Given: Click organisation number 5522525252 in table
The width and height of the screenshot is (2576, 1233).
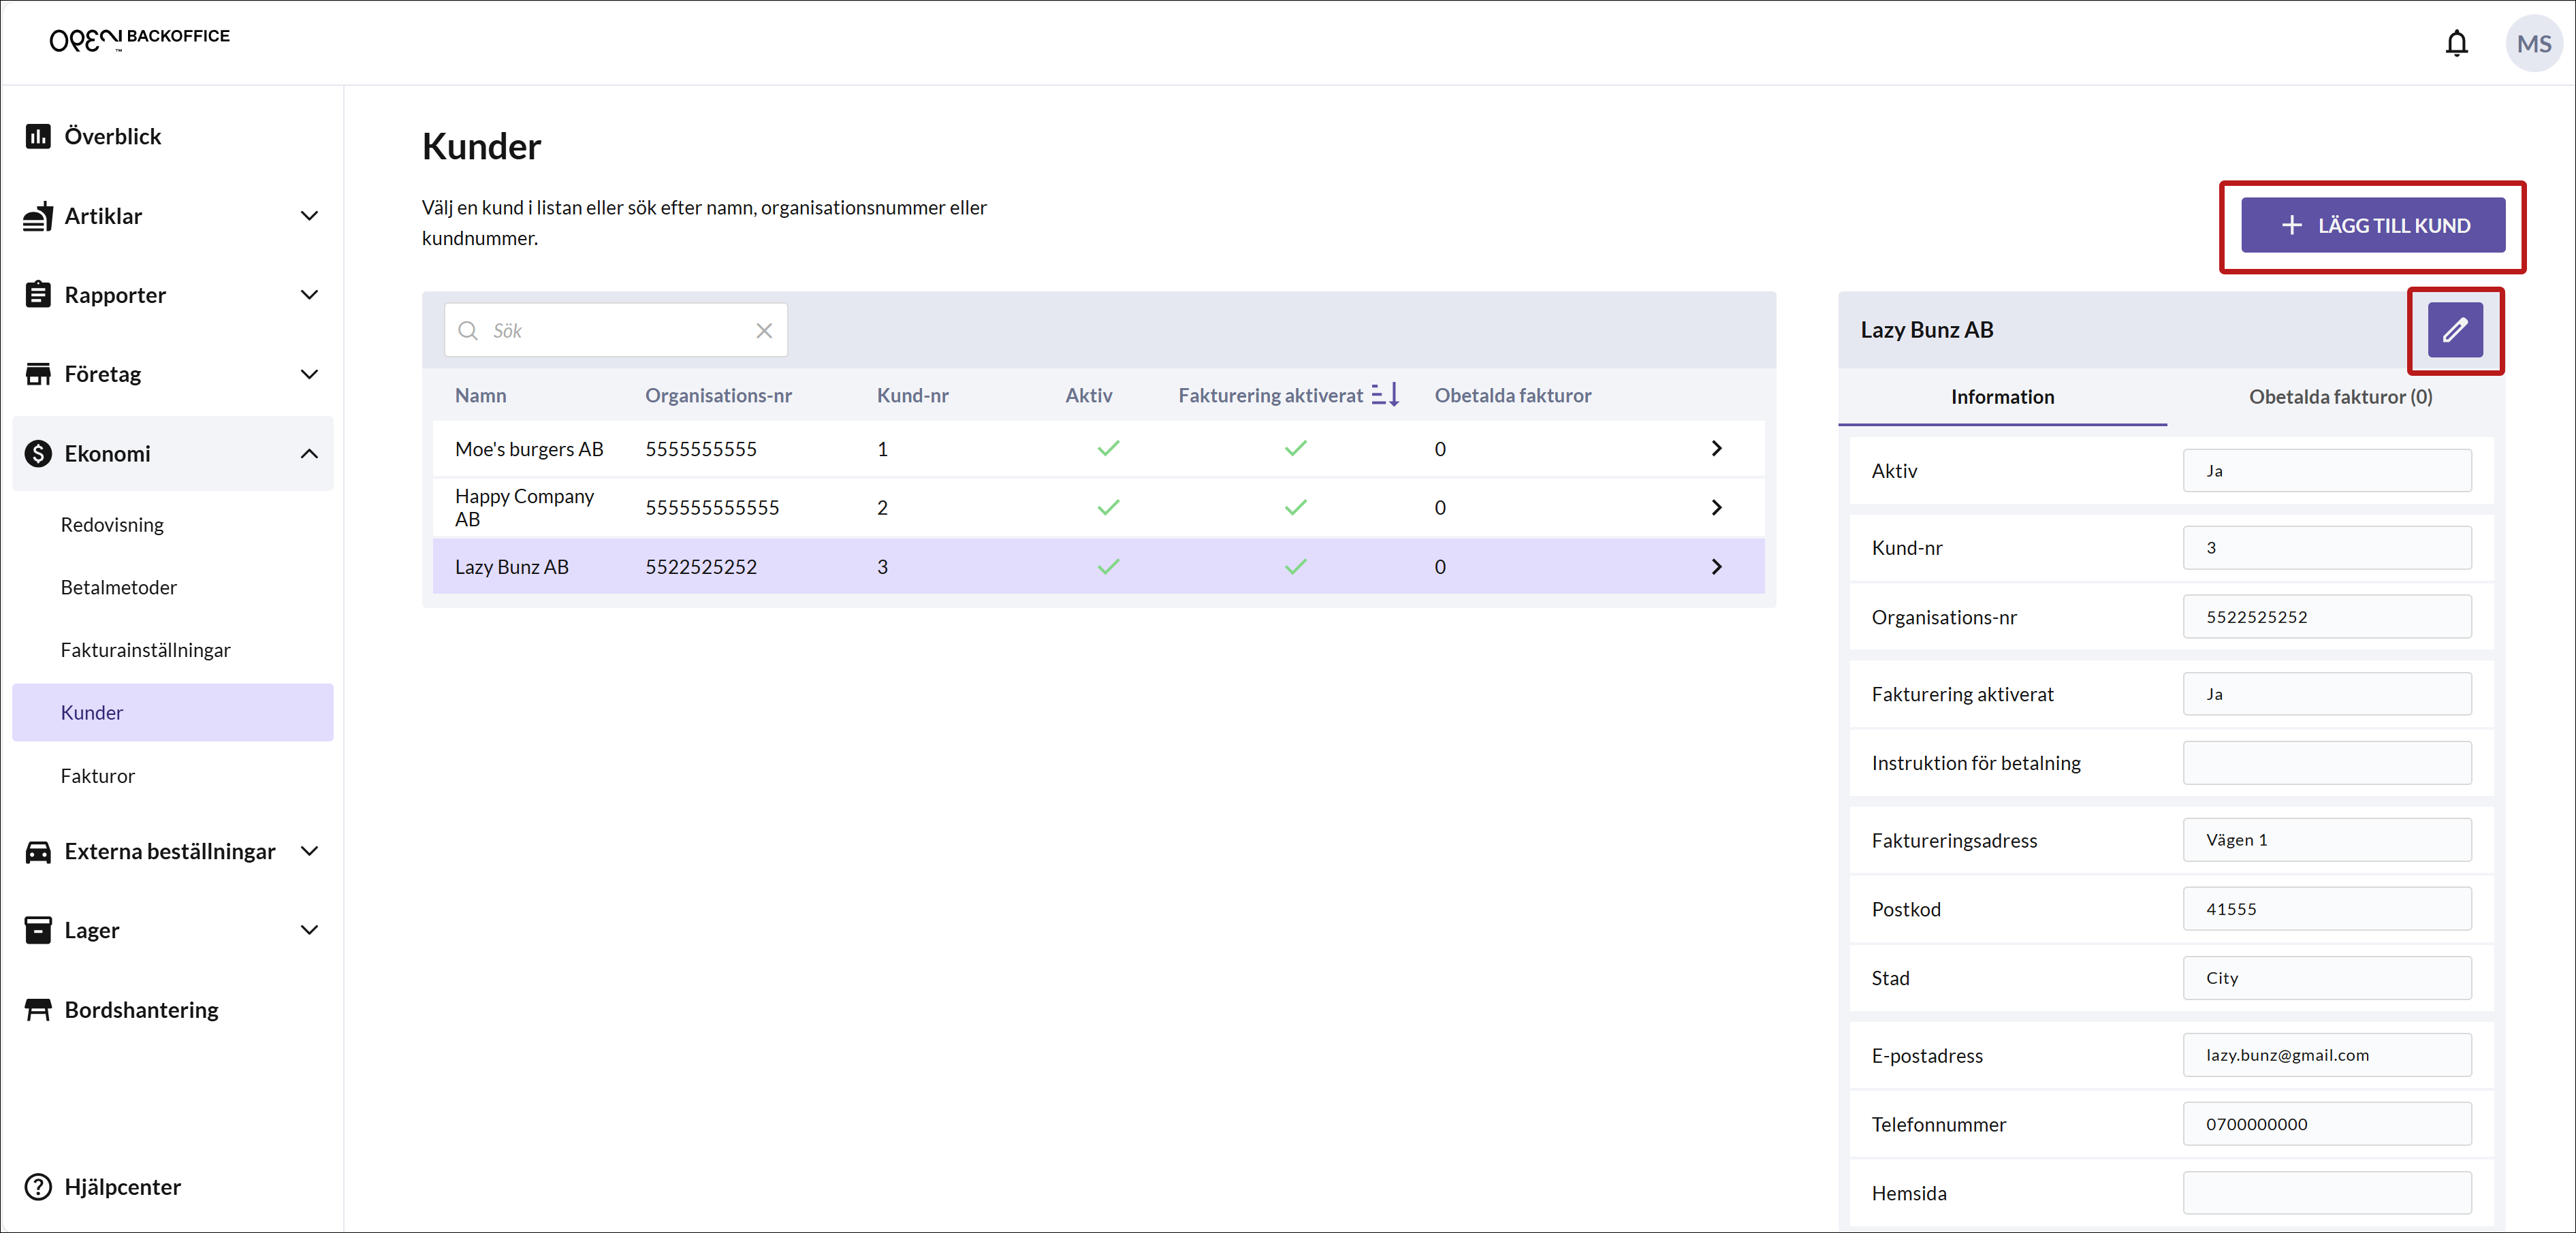Looking at the screenshot, I should click(700, 567).
